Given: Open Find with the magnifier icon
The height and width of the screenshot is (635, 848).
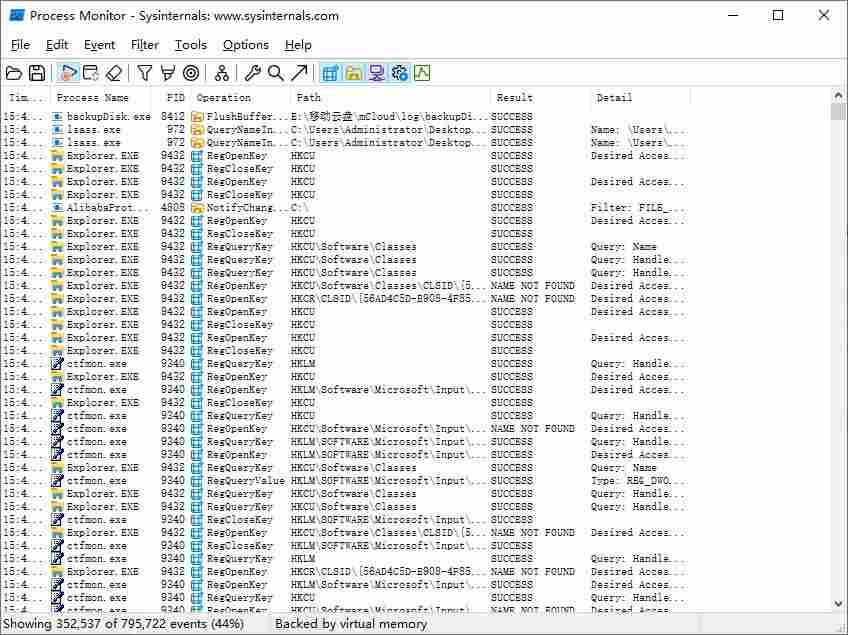Looking at the screenshot, I should [276, 73].
